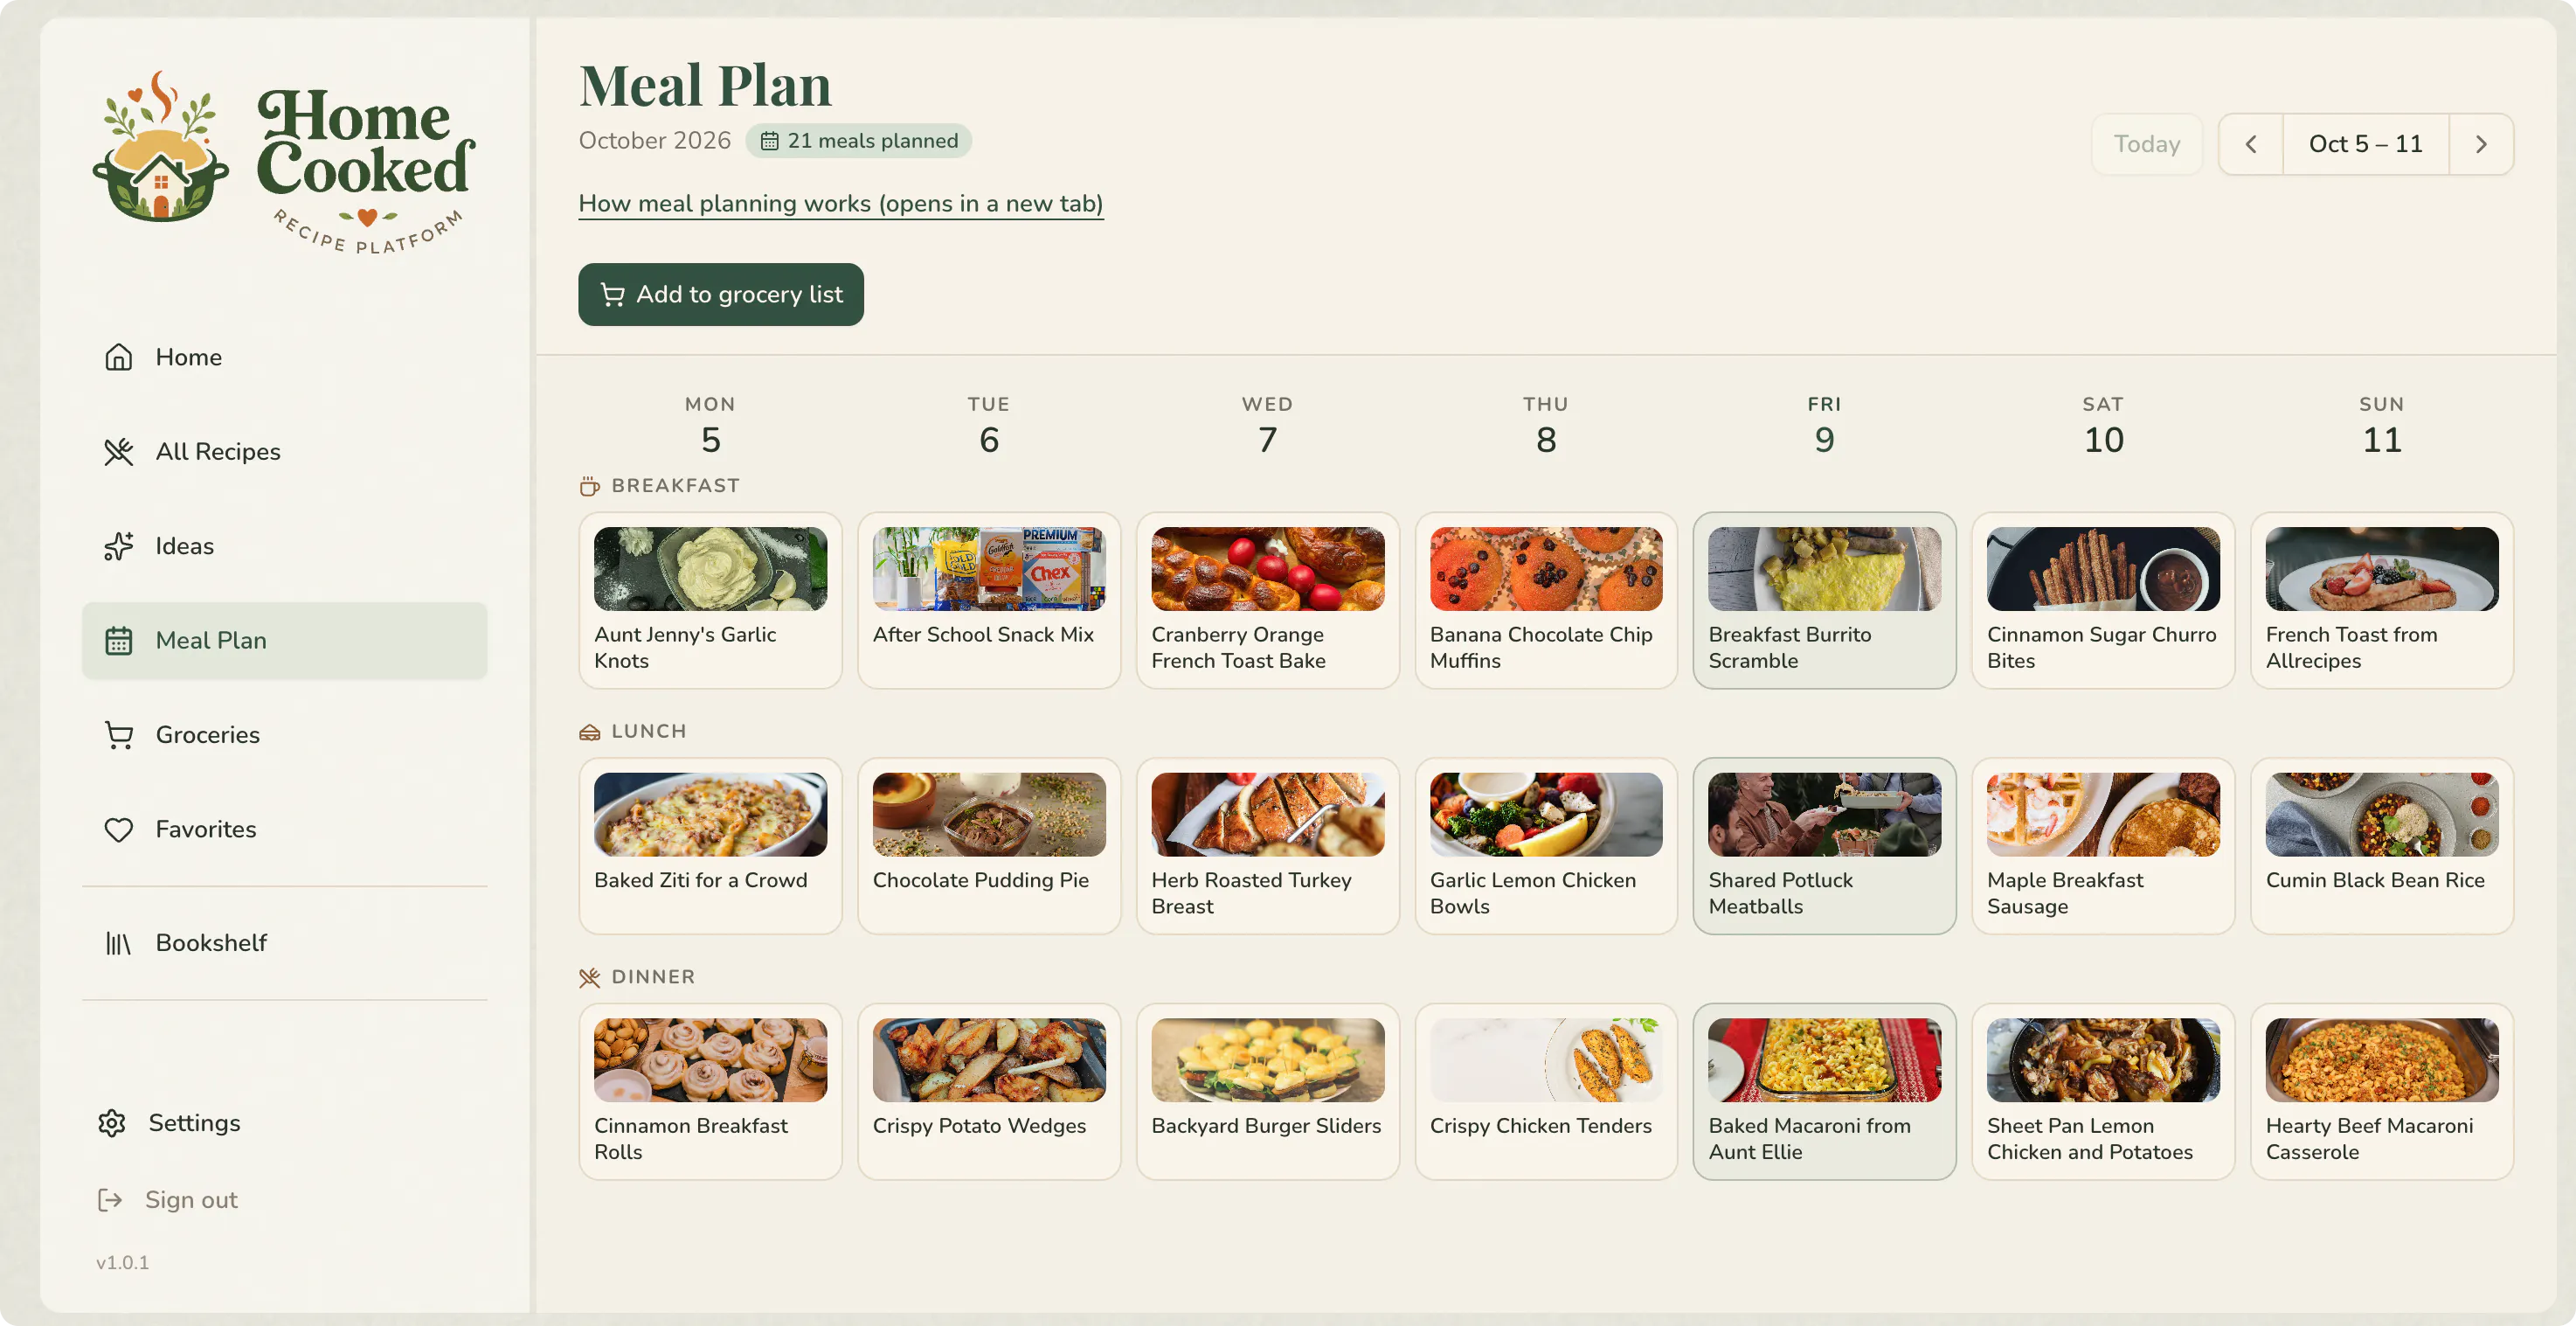Click Add to grocery list button
This screenshot has width=2576, height=1326.
tap(721, 294)
